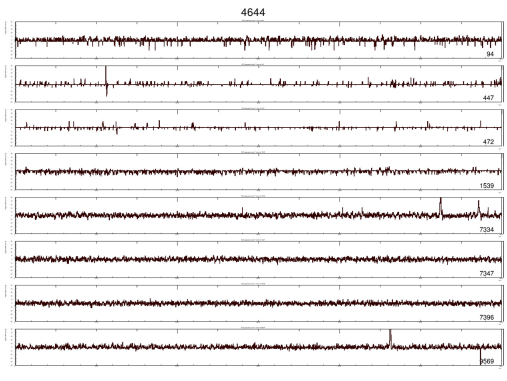Select the trace panel labeled 7347

click(x=259, y=259)
